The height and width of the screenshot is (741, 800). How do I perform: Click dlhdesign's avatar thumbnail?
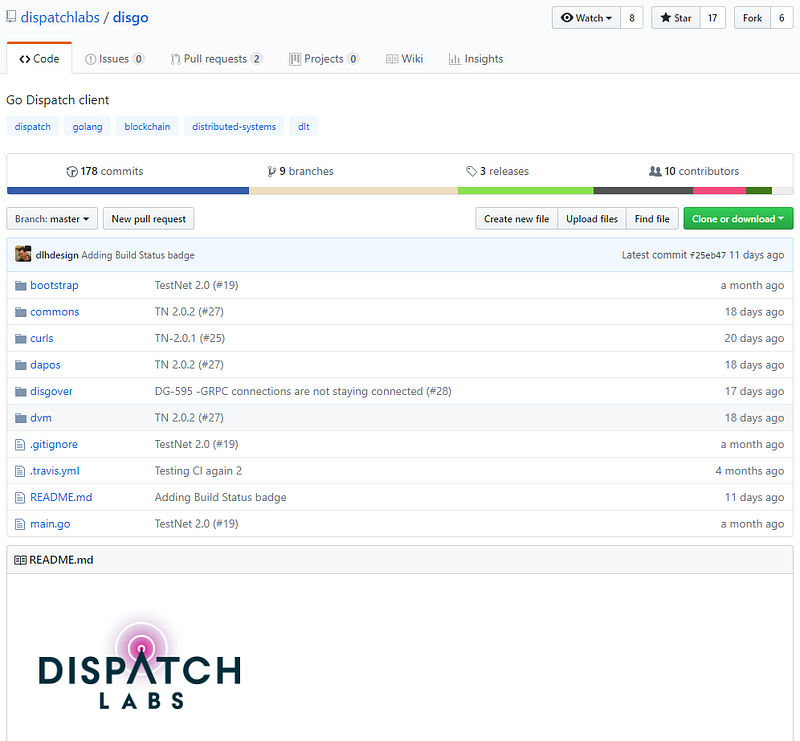click(23, 254)
